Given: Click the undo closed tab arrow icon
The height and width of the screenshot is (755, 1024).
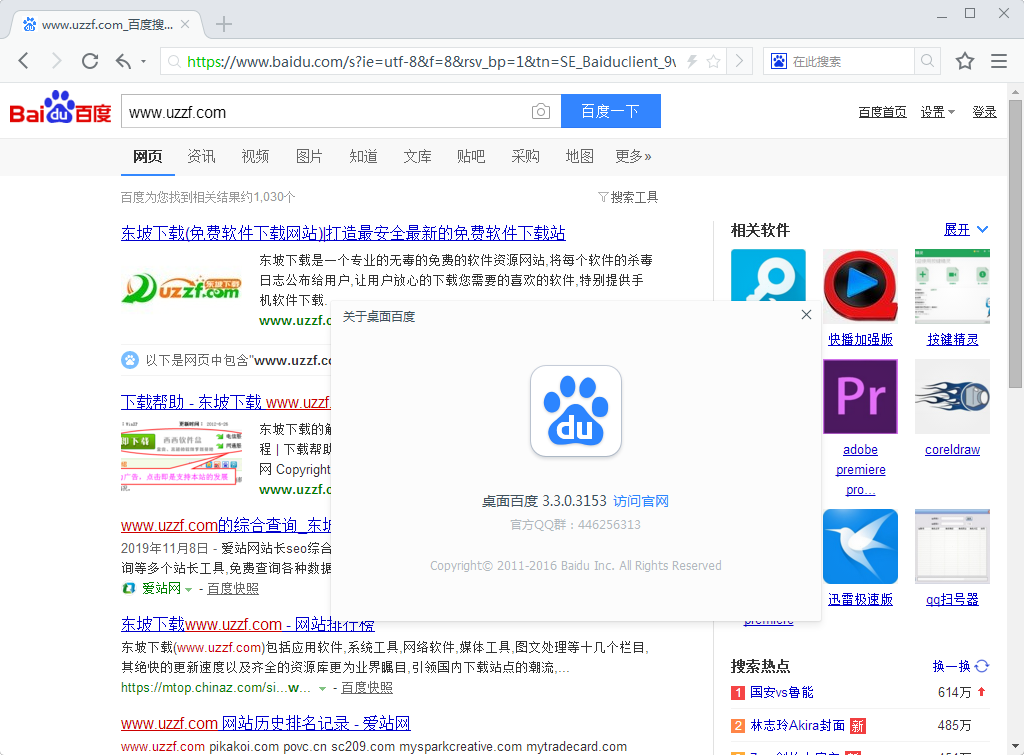Looking at the screenshot, I should pos(123,61).
